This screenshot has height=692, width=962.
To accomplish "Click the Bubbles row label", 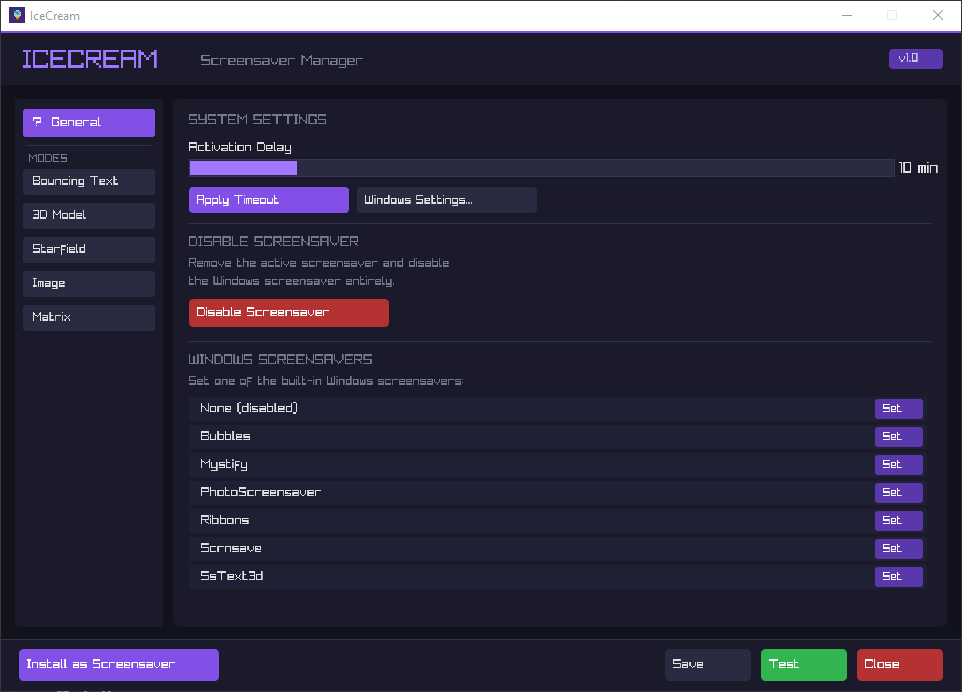I will pyautogui.click(x=225, y=436).
